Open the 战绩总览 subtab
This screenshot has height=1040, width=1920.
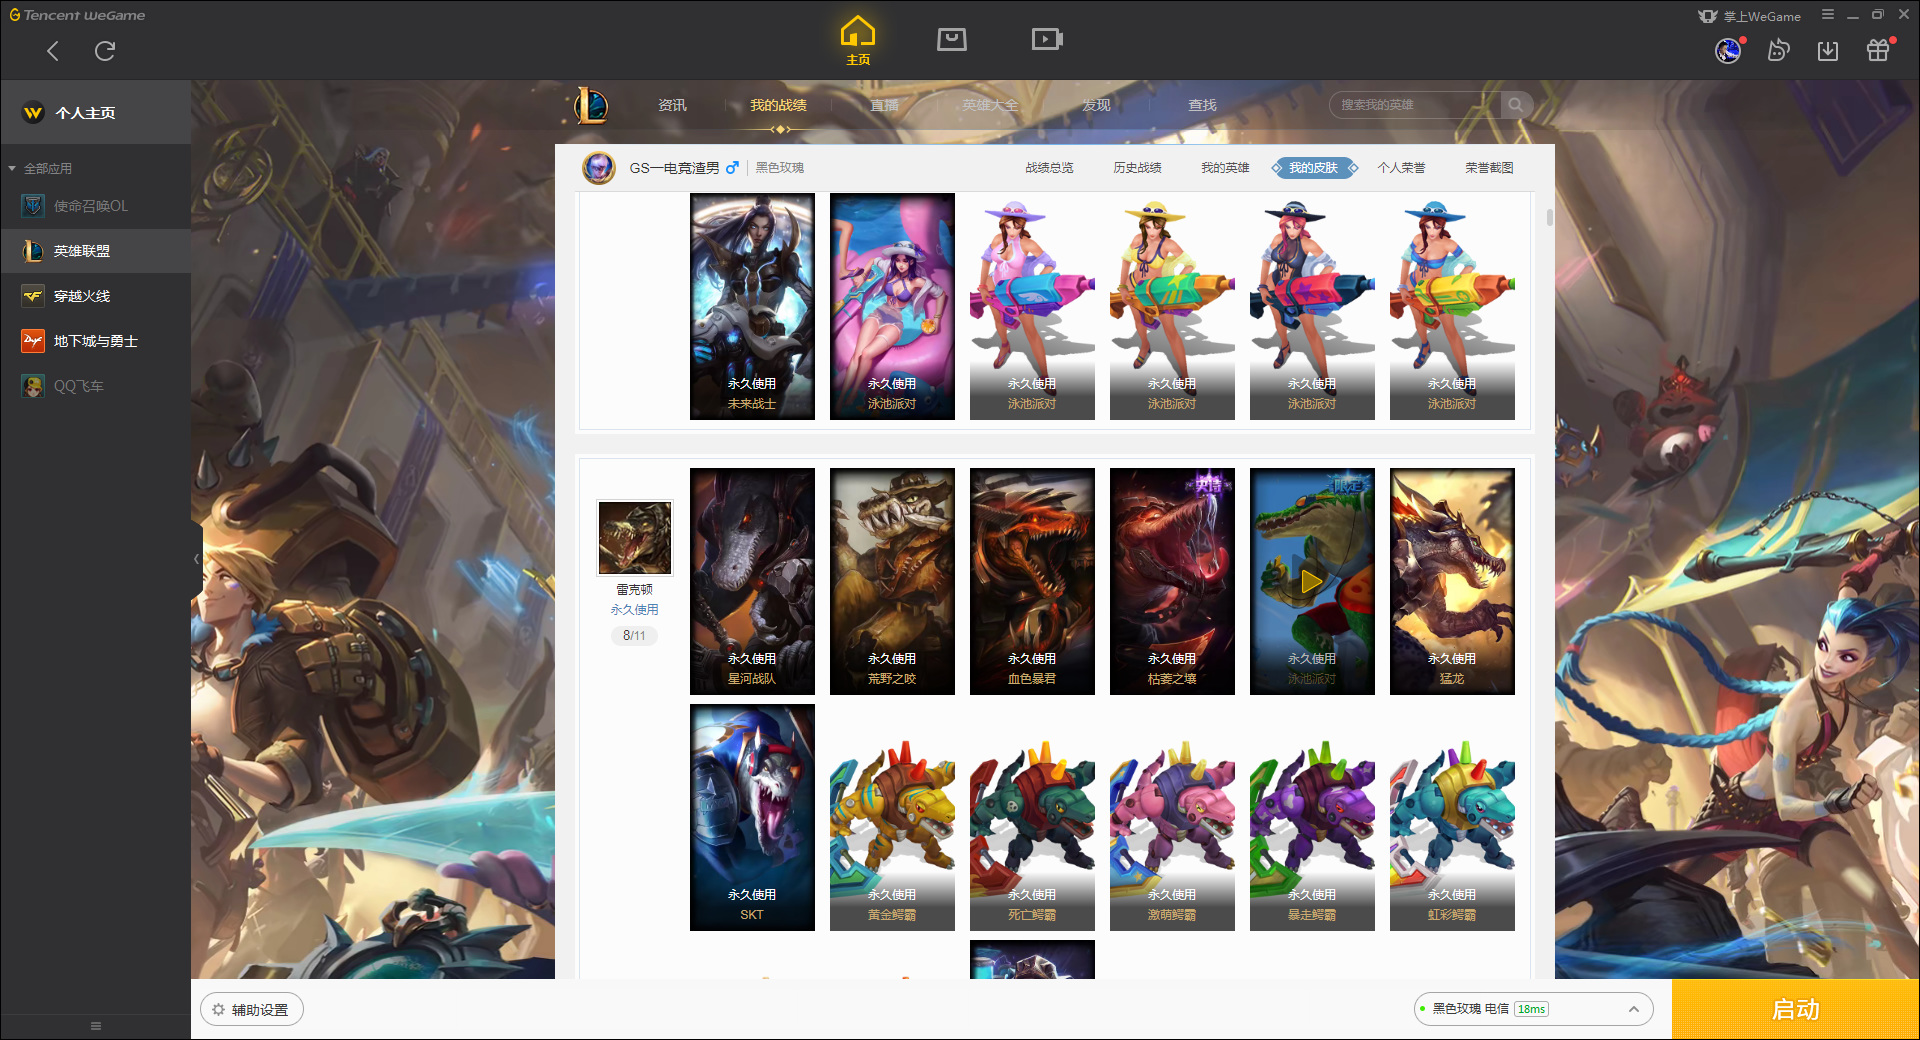[1049, 168]
